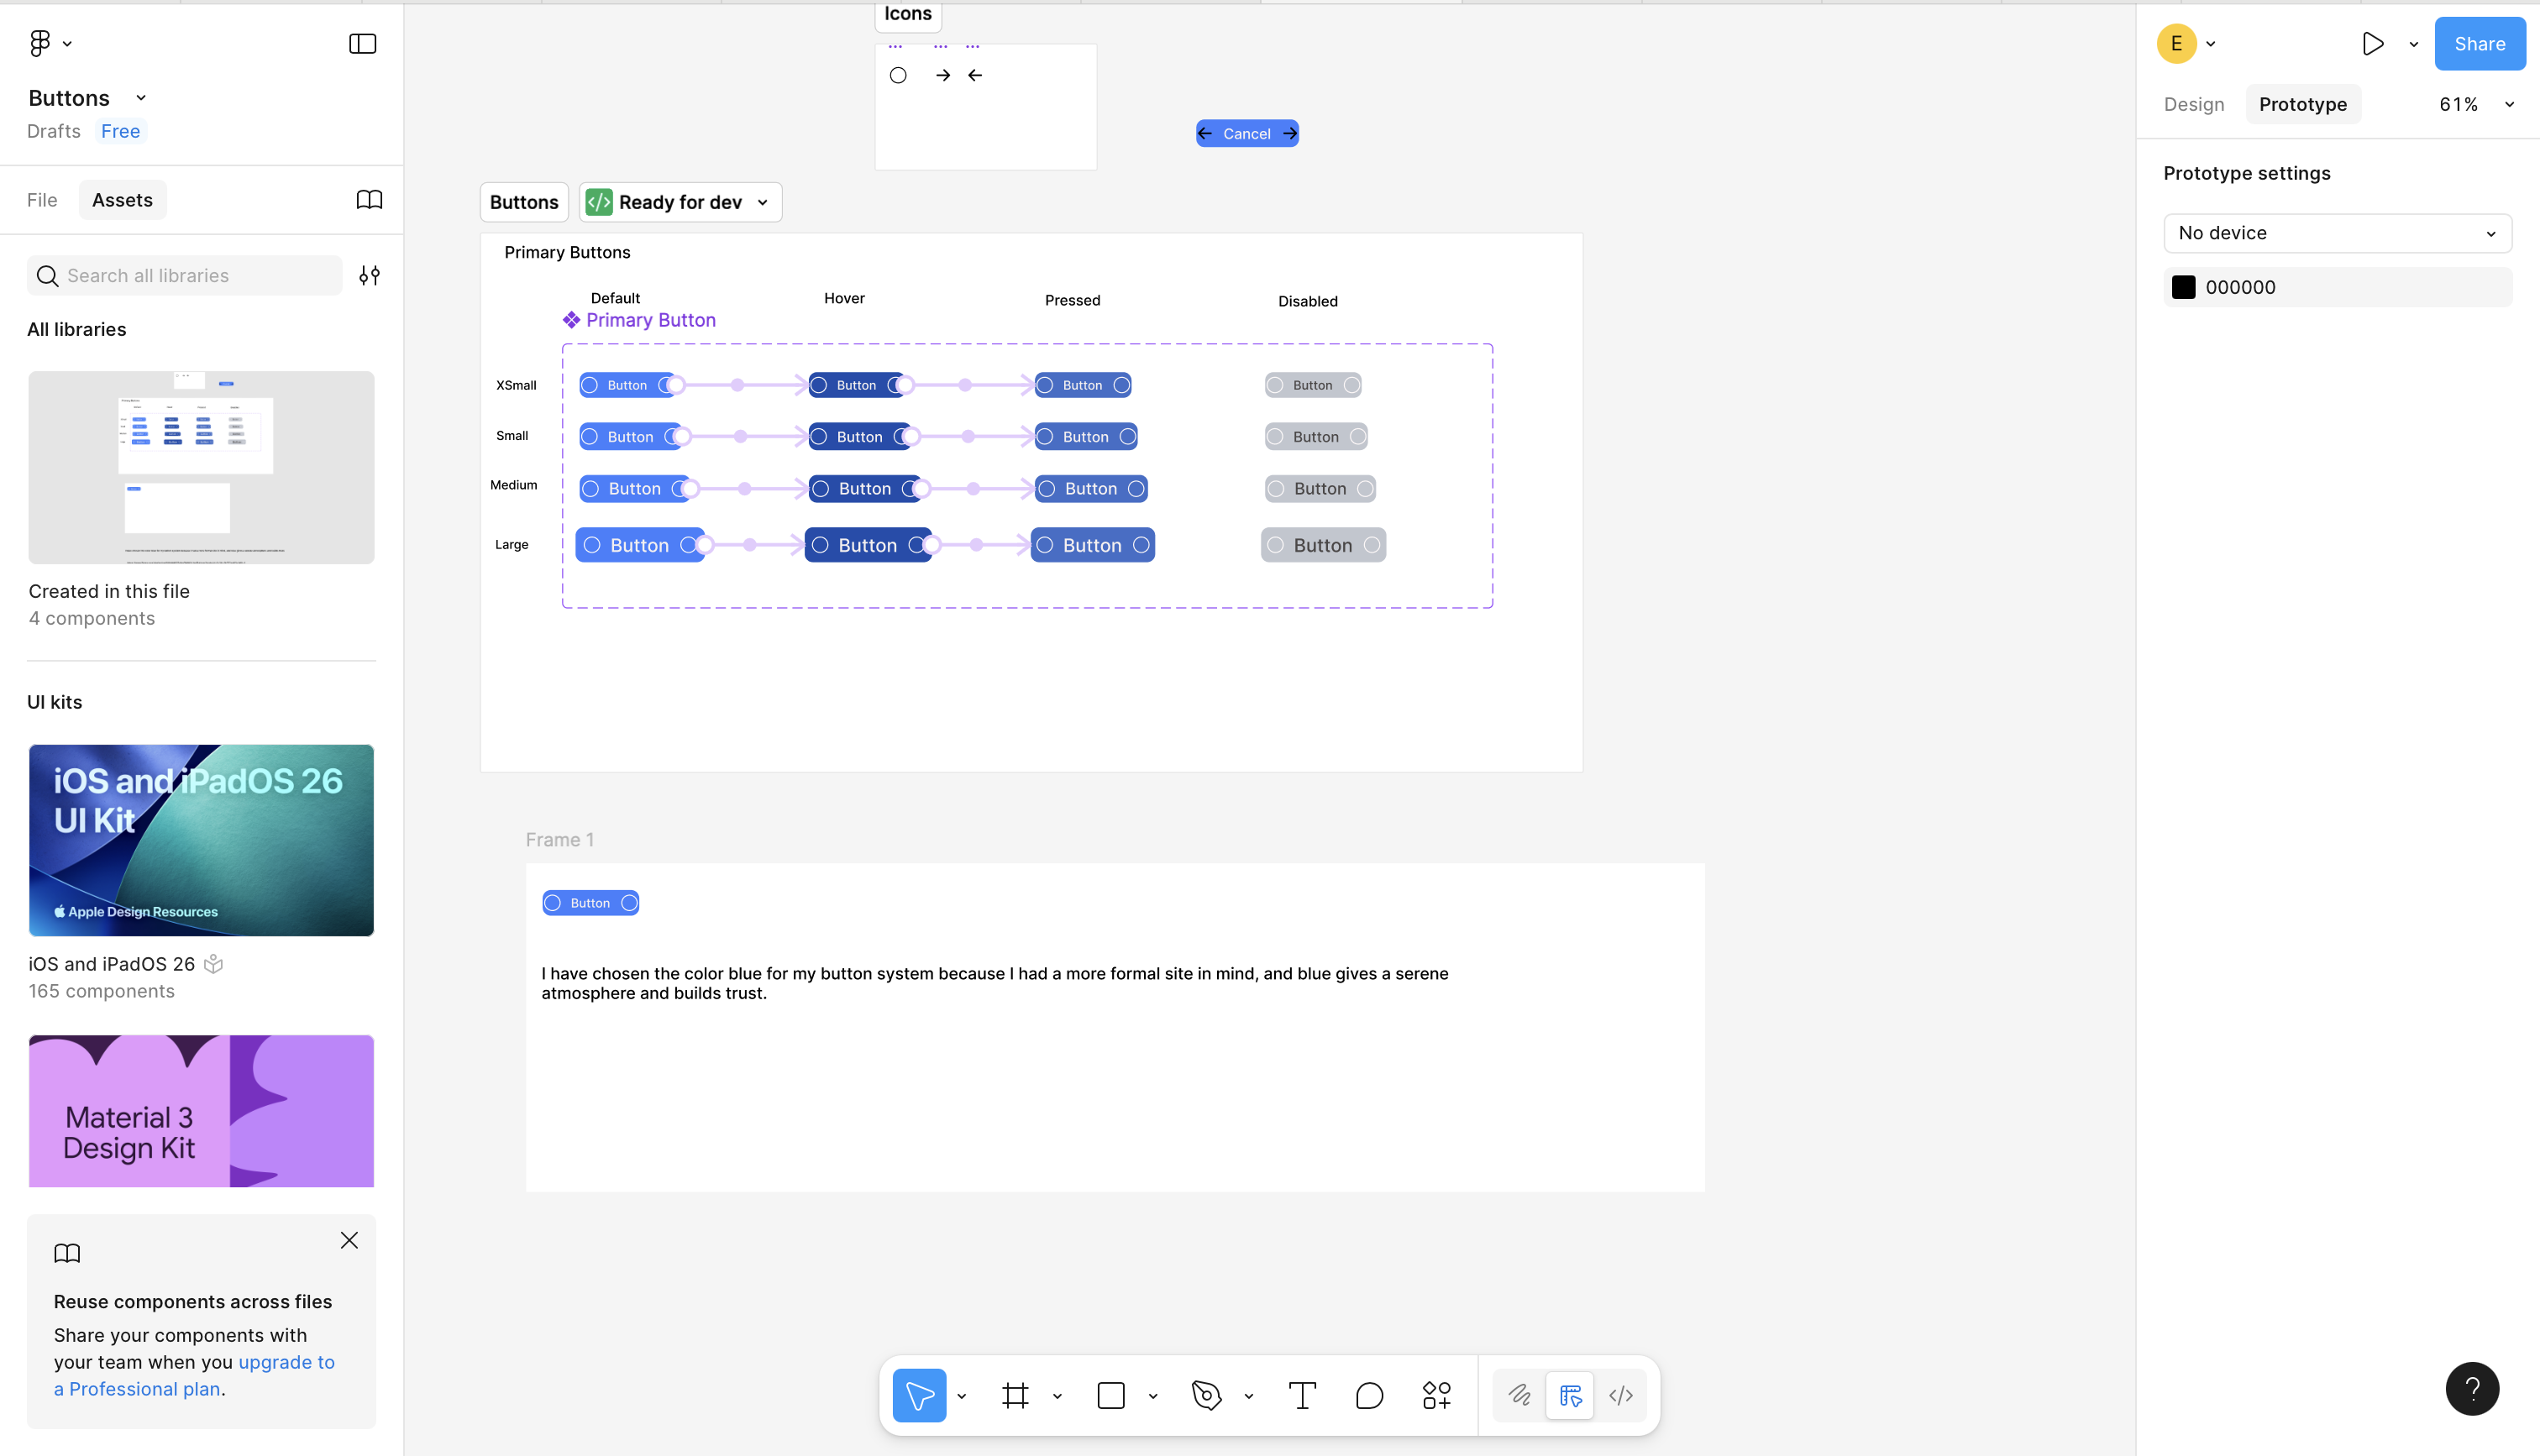Click the Share button
Image resolution: width=2540 pixels, height=1456 pixels.
[2479, 43]
